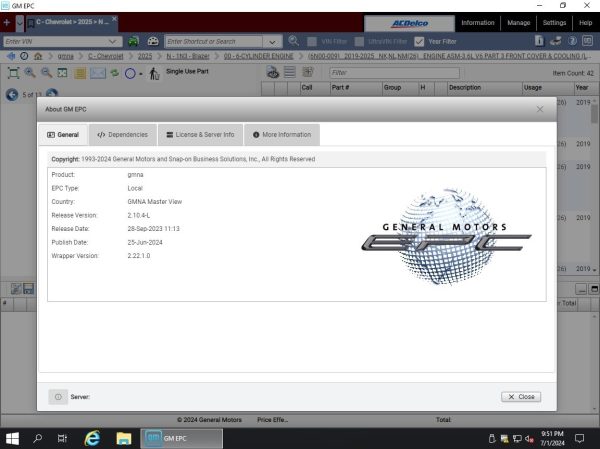This screenshot has height=449, width=600.
Task: Click the zoom in magnifier icon
Action: (x=30, y=72)
